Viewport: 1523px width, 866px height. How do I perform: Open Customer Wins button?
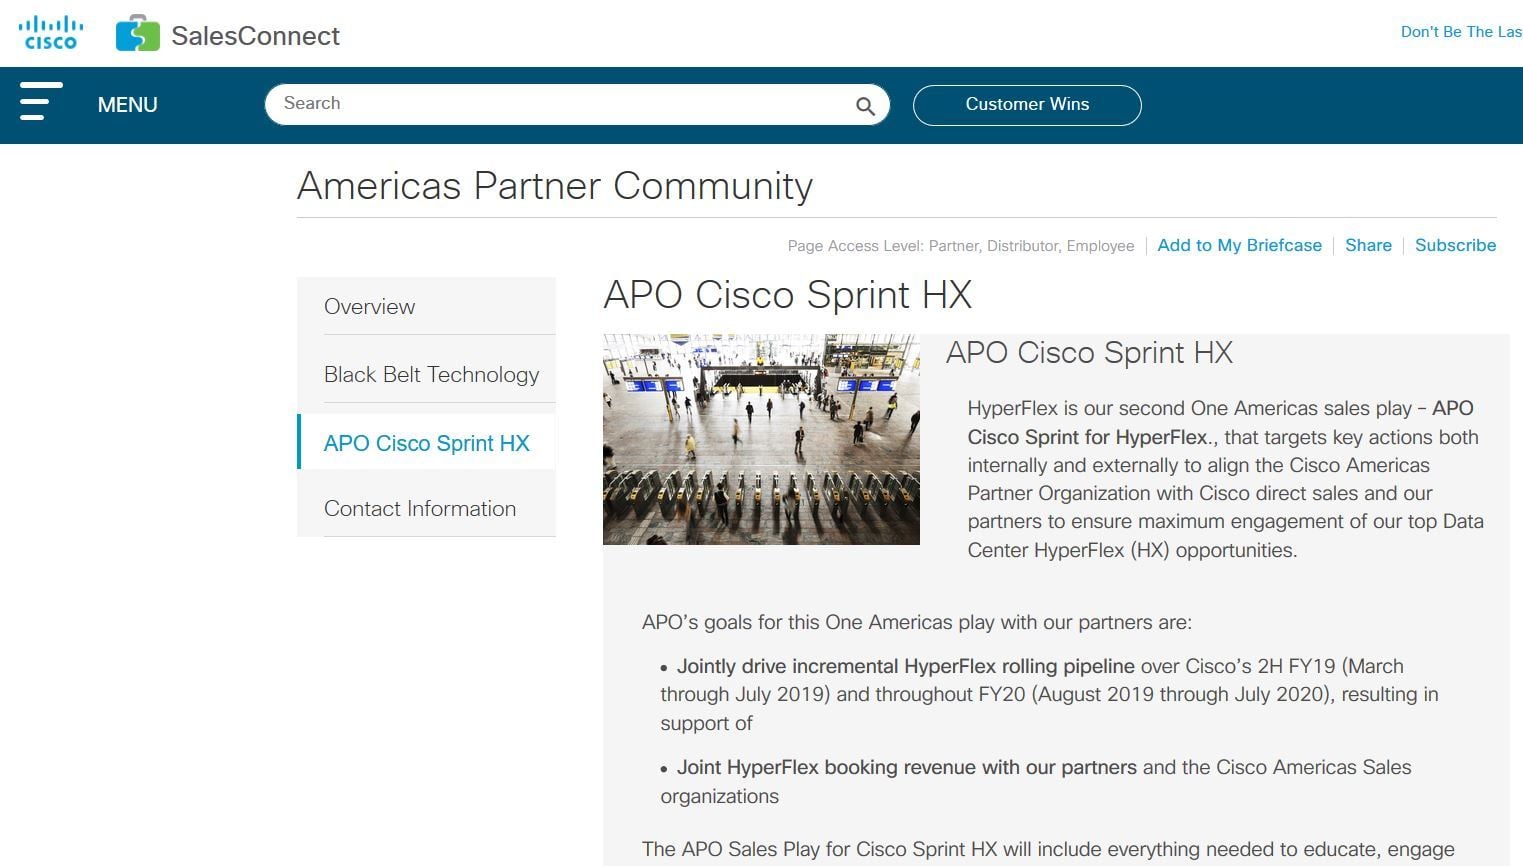1027,105
